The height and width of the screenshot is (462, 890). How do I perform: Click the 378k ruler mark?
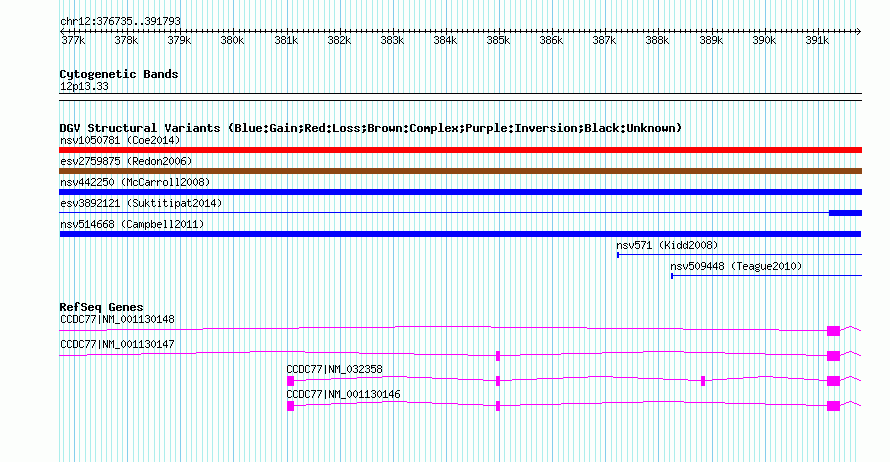126,40
